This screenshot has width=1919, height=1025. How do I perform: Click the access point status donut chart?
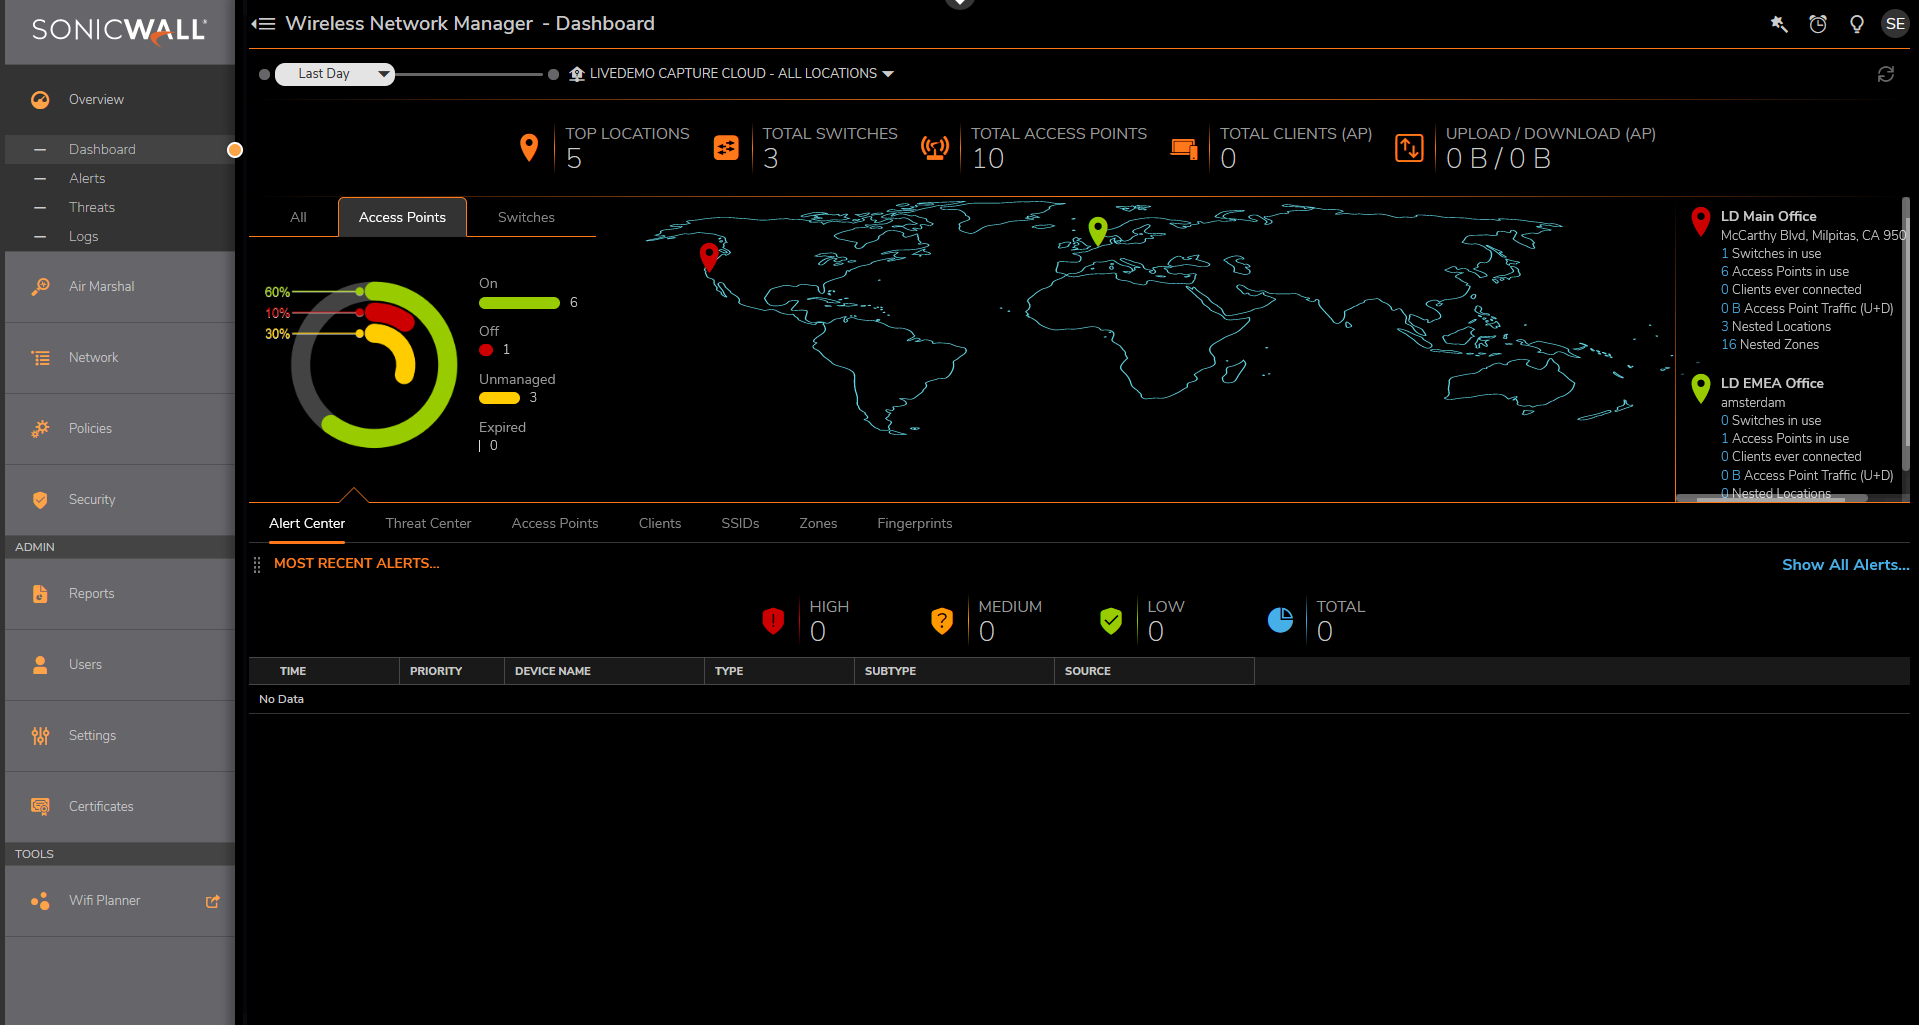pos(372,365)
